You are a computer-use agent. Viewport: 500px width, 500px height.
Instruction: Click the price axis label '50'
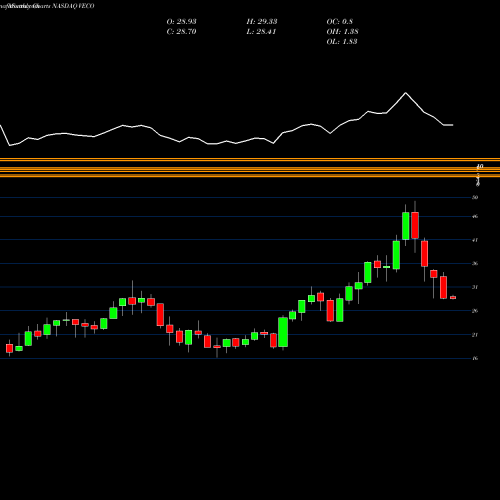pos(475,197)
